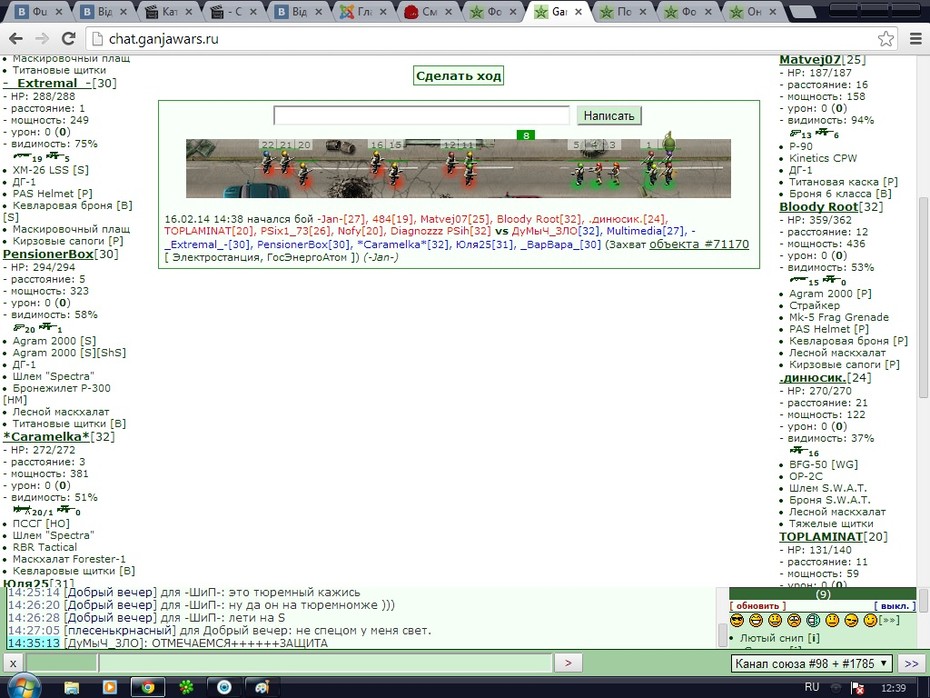Click Multimedia[27] in battle log
The height and width of the screenshot is (698, 930).
point(645,231)
